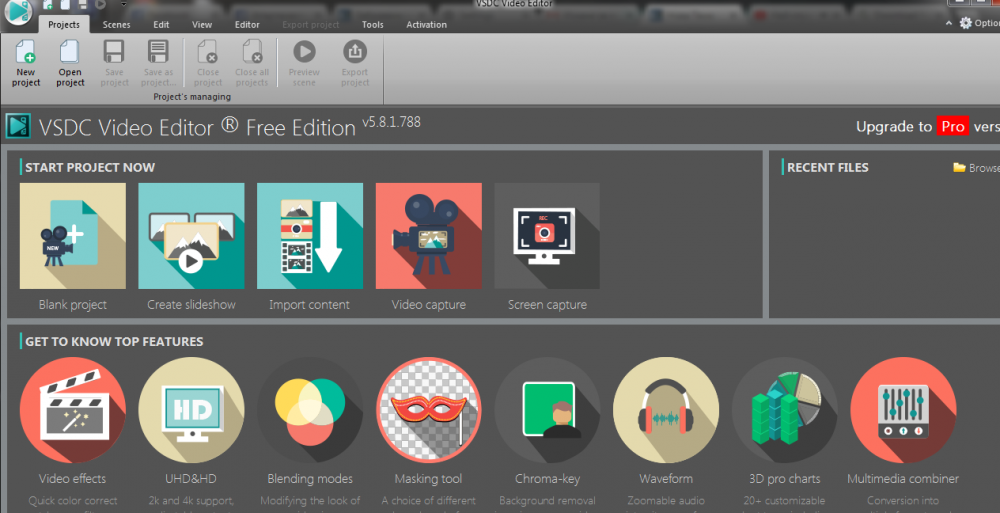The image size is (1000, 513).
Task: Launch the Video capture tile
Action: tap(429, 236)
